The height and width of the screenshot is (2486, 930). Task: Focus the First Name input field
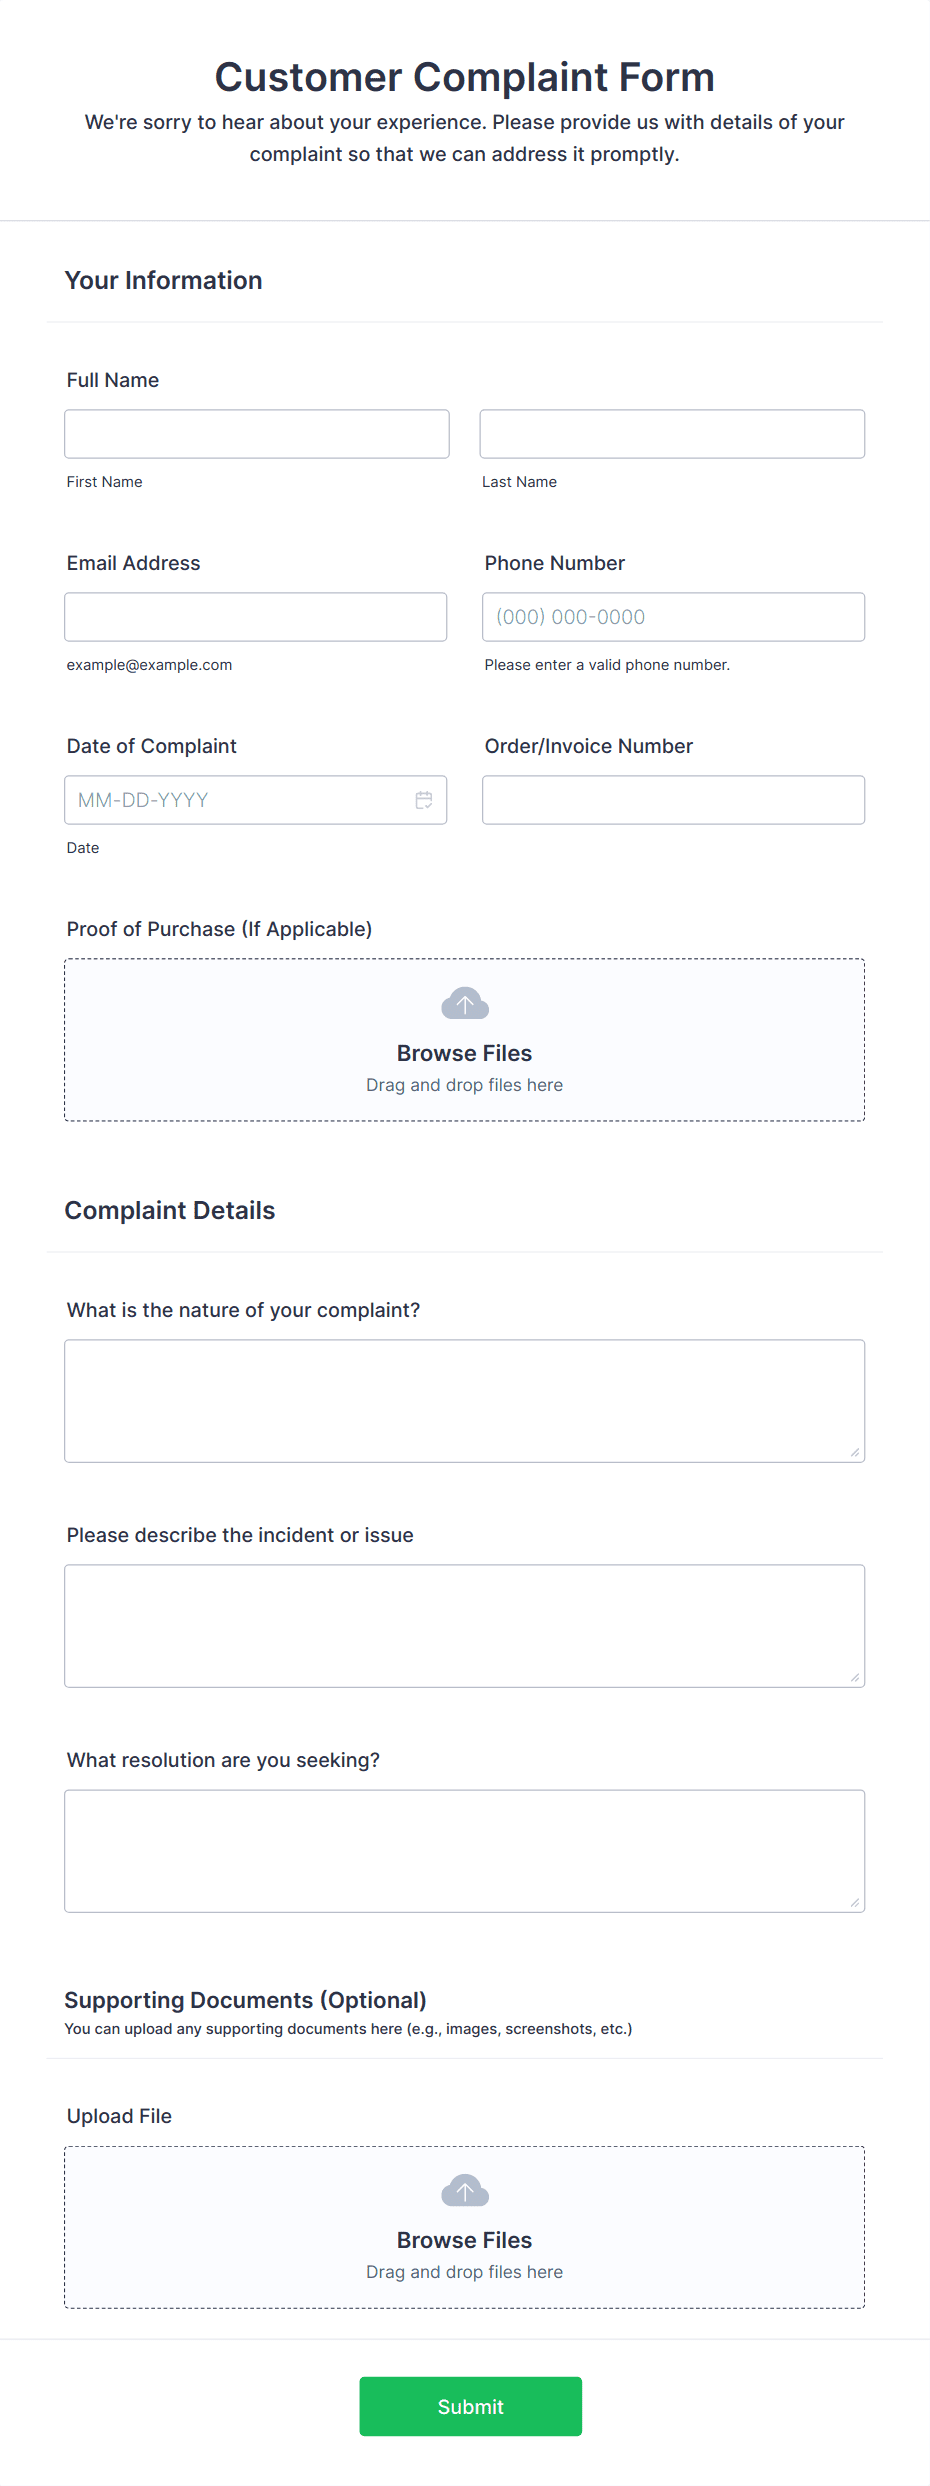(x=256, y=433)
